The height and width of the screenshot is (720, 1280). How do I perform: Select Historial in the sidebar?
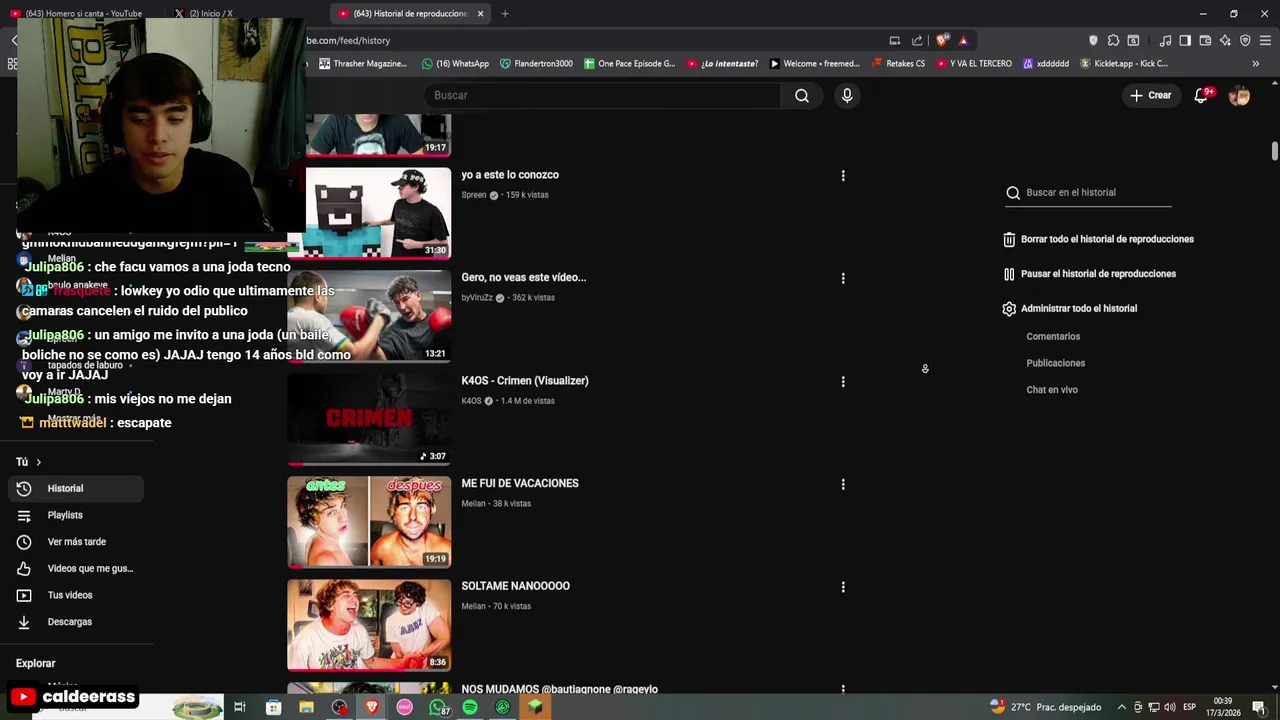point(76,488)
